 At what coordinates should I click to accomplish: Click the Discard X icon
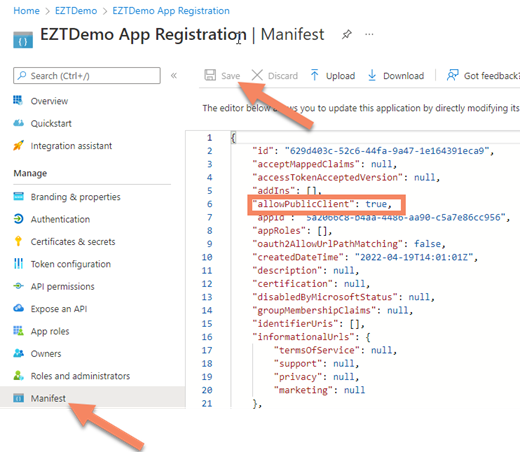point(257,75)
